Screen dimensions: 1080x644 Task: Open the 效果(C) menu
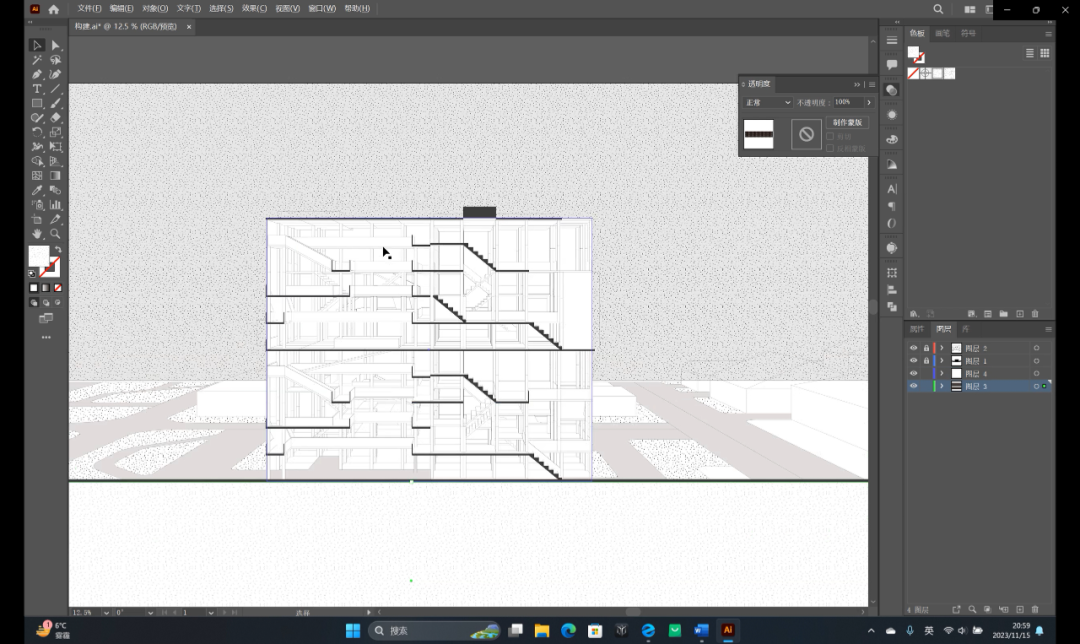click(x=254, y=8)
